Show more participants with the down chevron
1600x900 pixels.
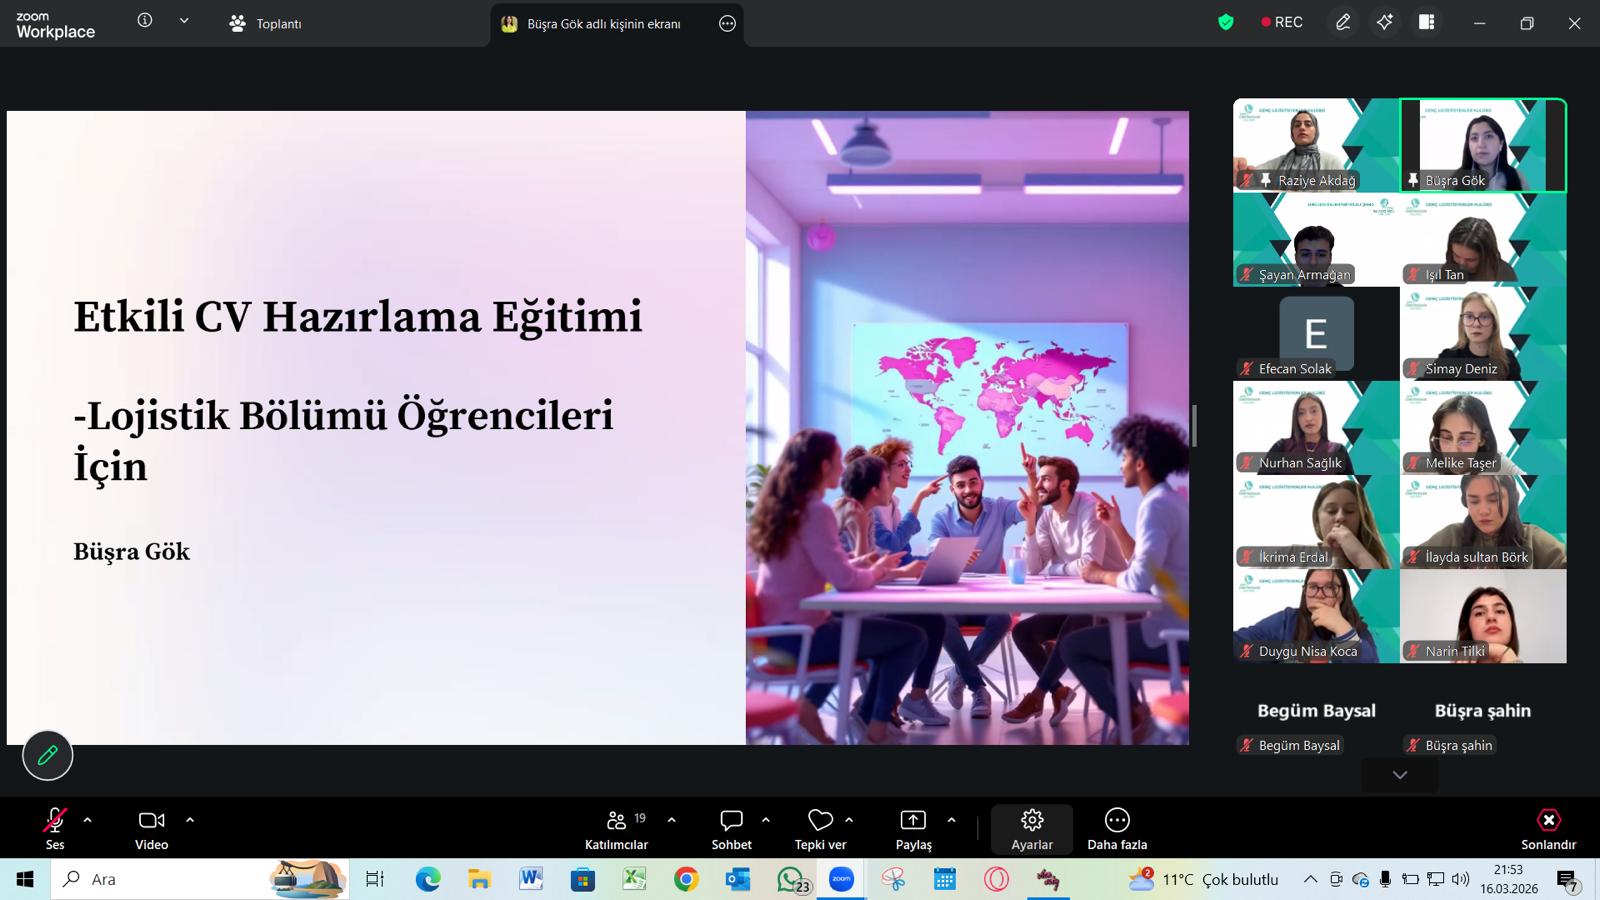click(1400, 775)
